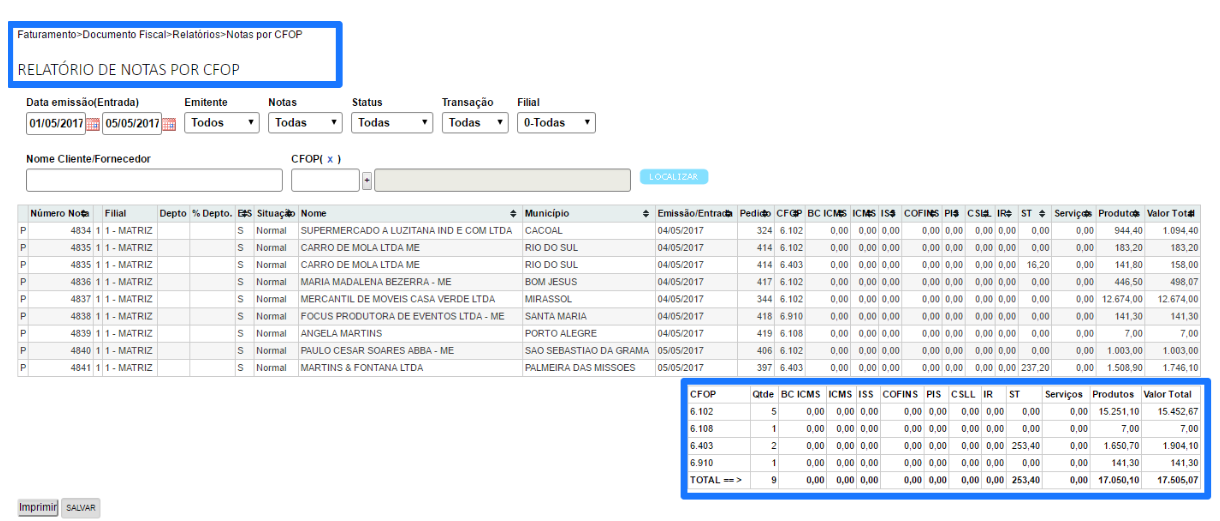Expand the Emitente dropdown

222,123
